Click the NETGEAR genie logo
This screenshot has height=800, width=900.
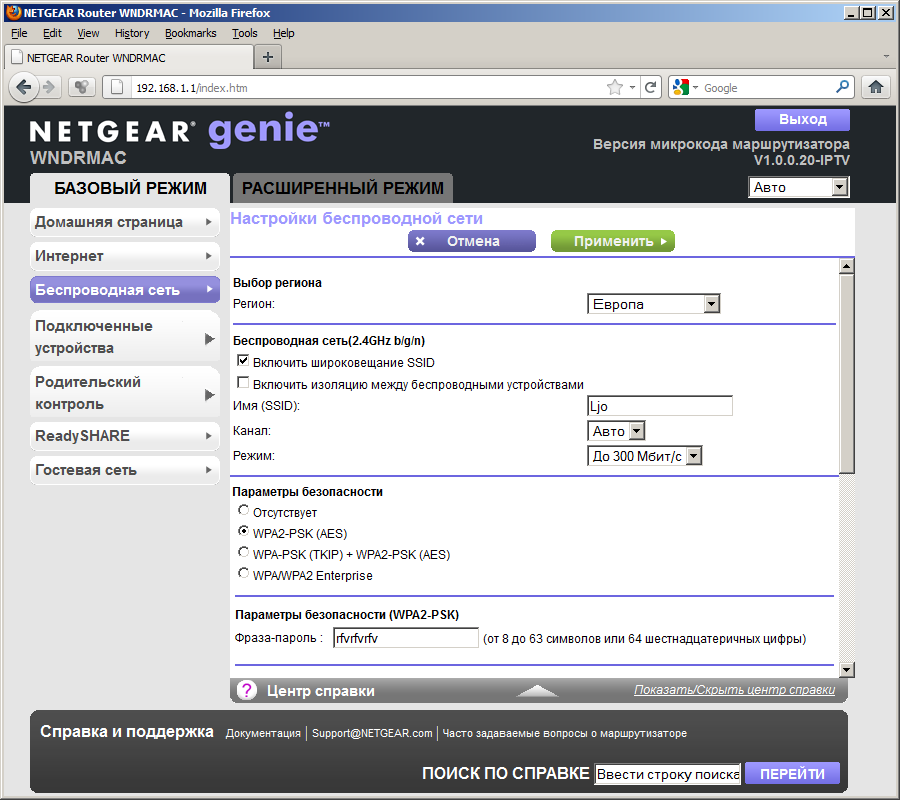[179, 130]
